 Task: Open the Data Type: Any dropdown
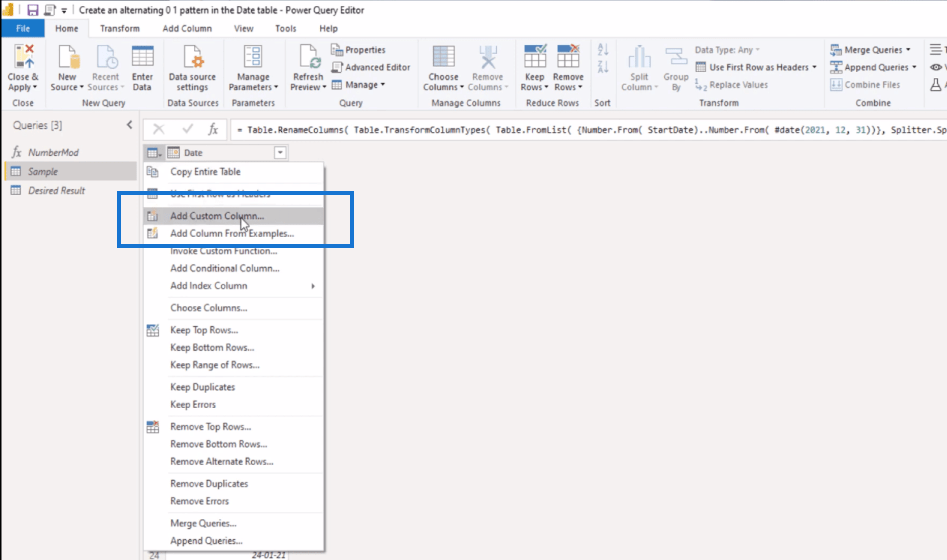tap(727, 50)
